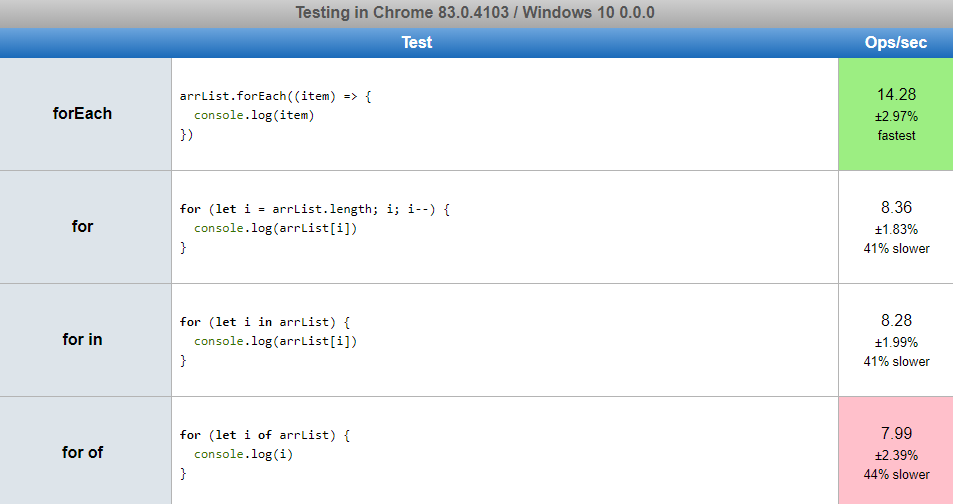Click the Testing in Chrome title bar
Image resolution: width=953 pixels, height=504 pixels.
(x=476, y=13)
